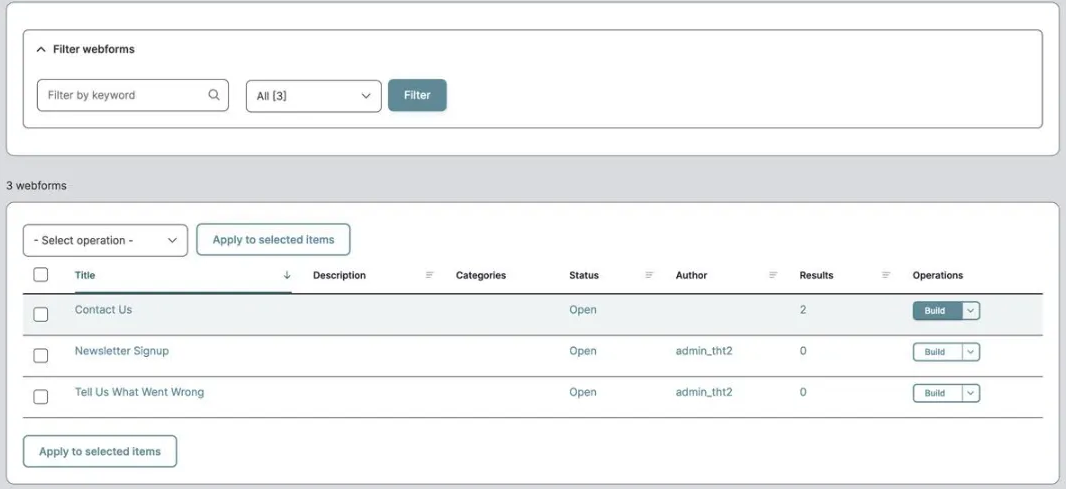
Task: Click admin_tht2 author in Newsletter Signup row
Action: (x=704, y=351)
